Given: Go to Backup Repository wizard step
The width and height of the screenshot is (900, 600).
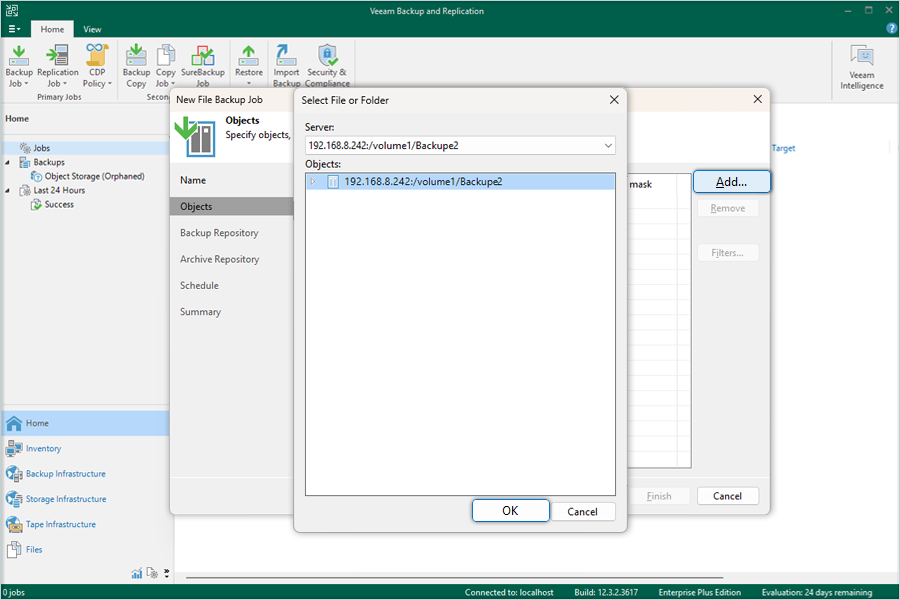Looking at the screenshot, I should click(x=219, y=233).
